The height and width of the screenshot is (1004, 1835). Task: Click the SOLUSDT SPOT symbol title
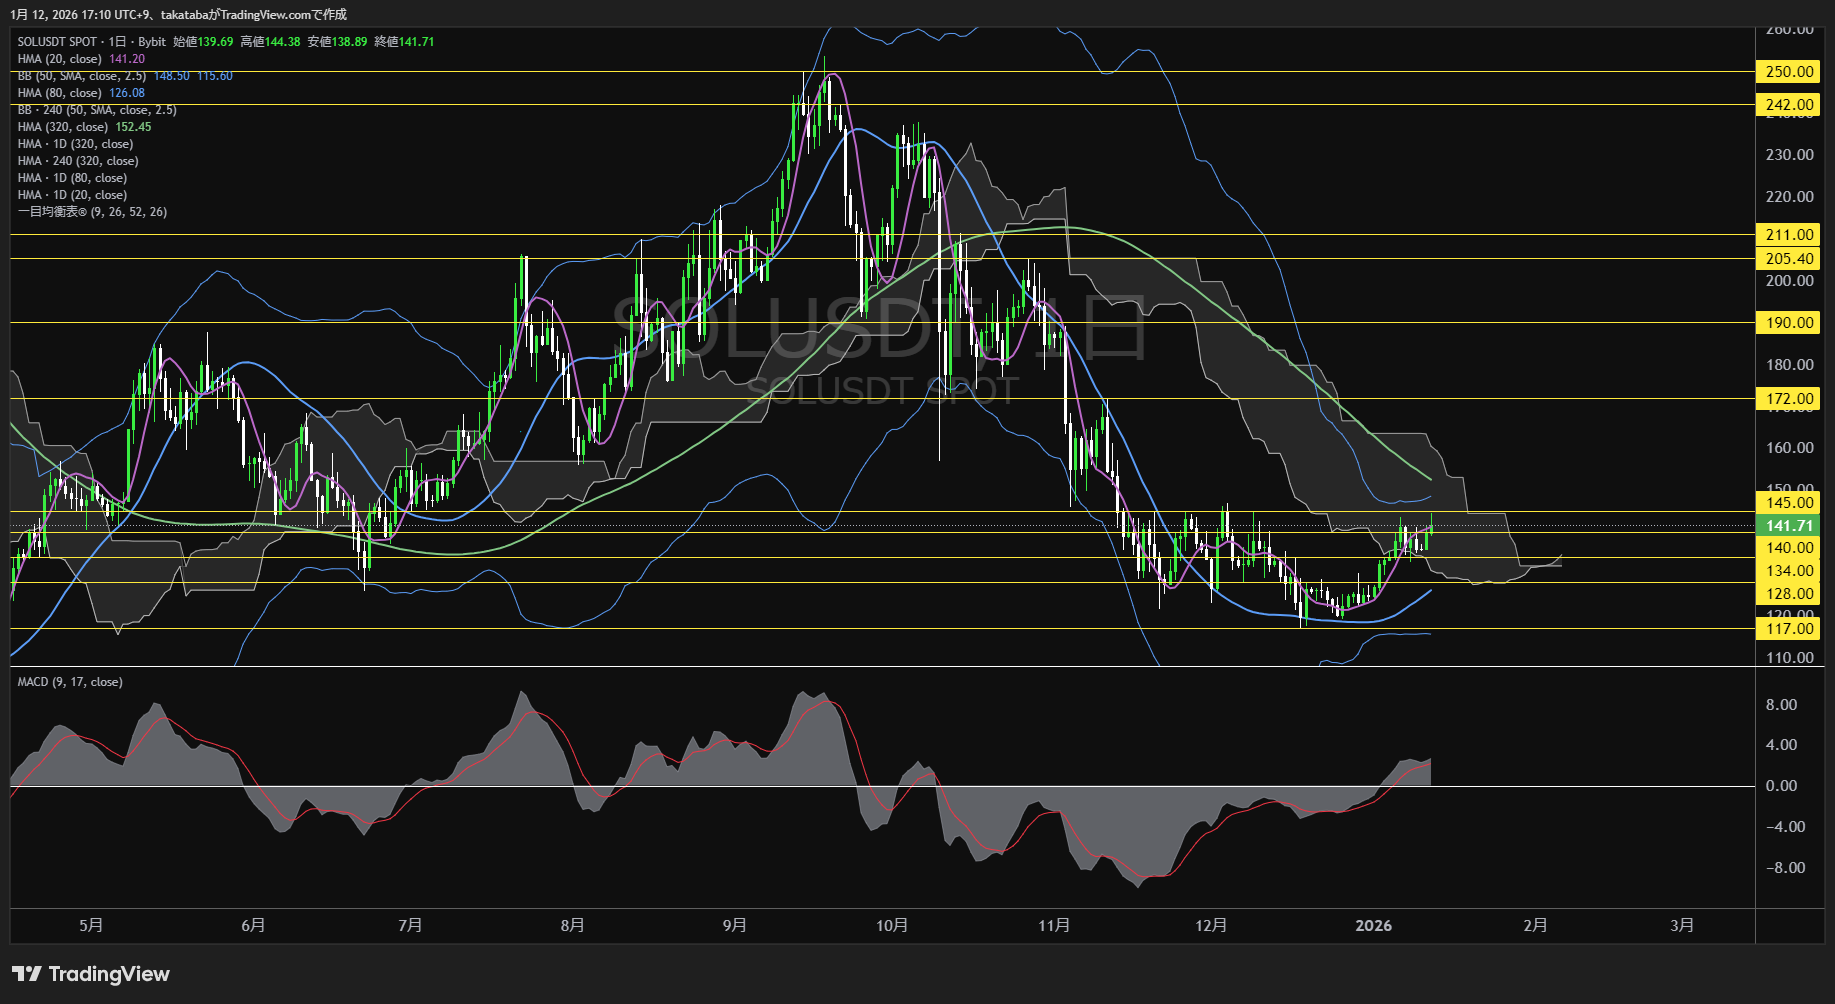pyautogui.click(x=57, y=42)
